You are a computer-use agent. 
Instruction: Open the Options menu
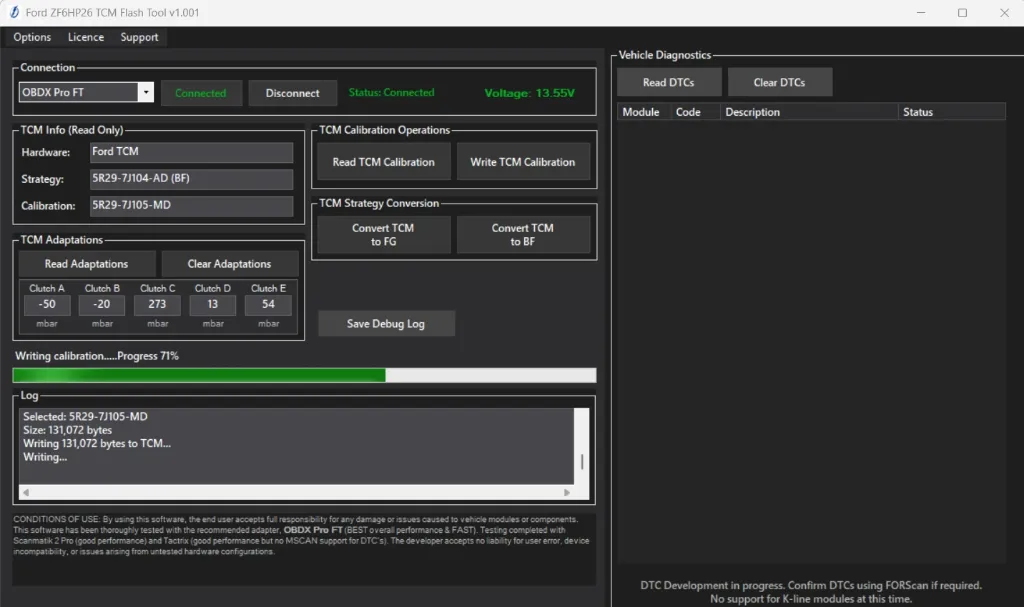tap(31, 37)
